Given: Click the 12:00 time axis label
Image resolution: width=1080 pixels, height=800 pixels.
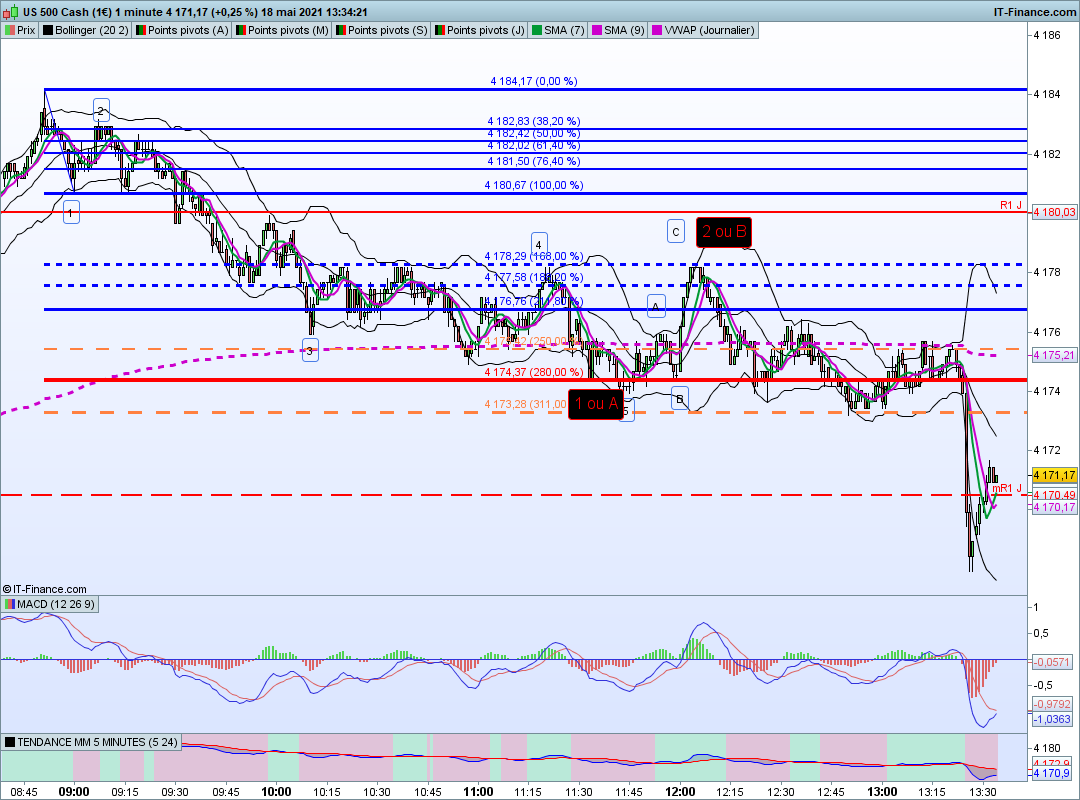Looking at the screenshot, I should click(679, 792).
